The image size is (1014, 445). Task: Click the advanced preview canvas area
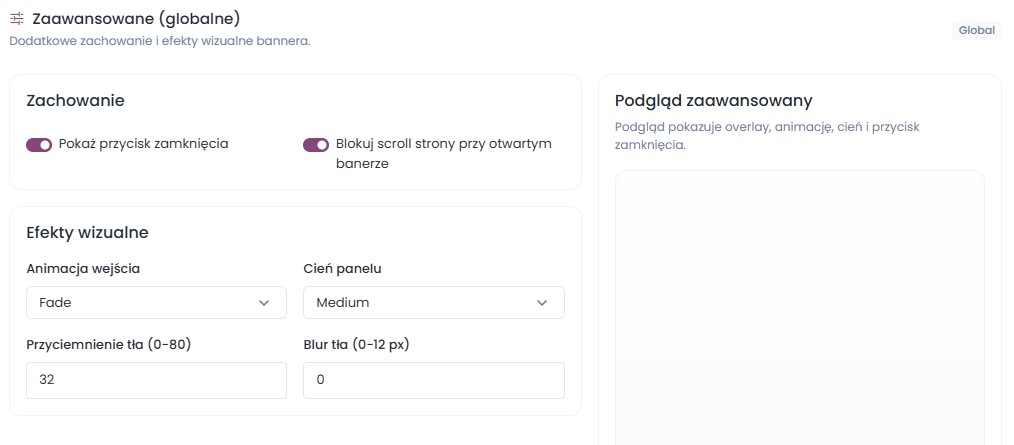click(799, 308)
